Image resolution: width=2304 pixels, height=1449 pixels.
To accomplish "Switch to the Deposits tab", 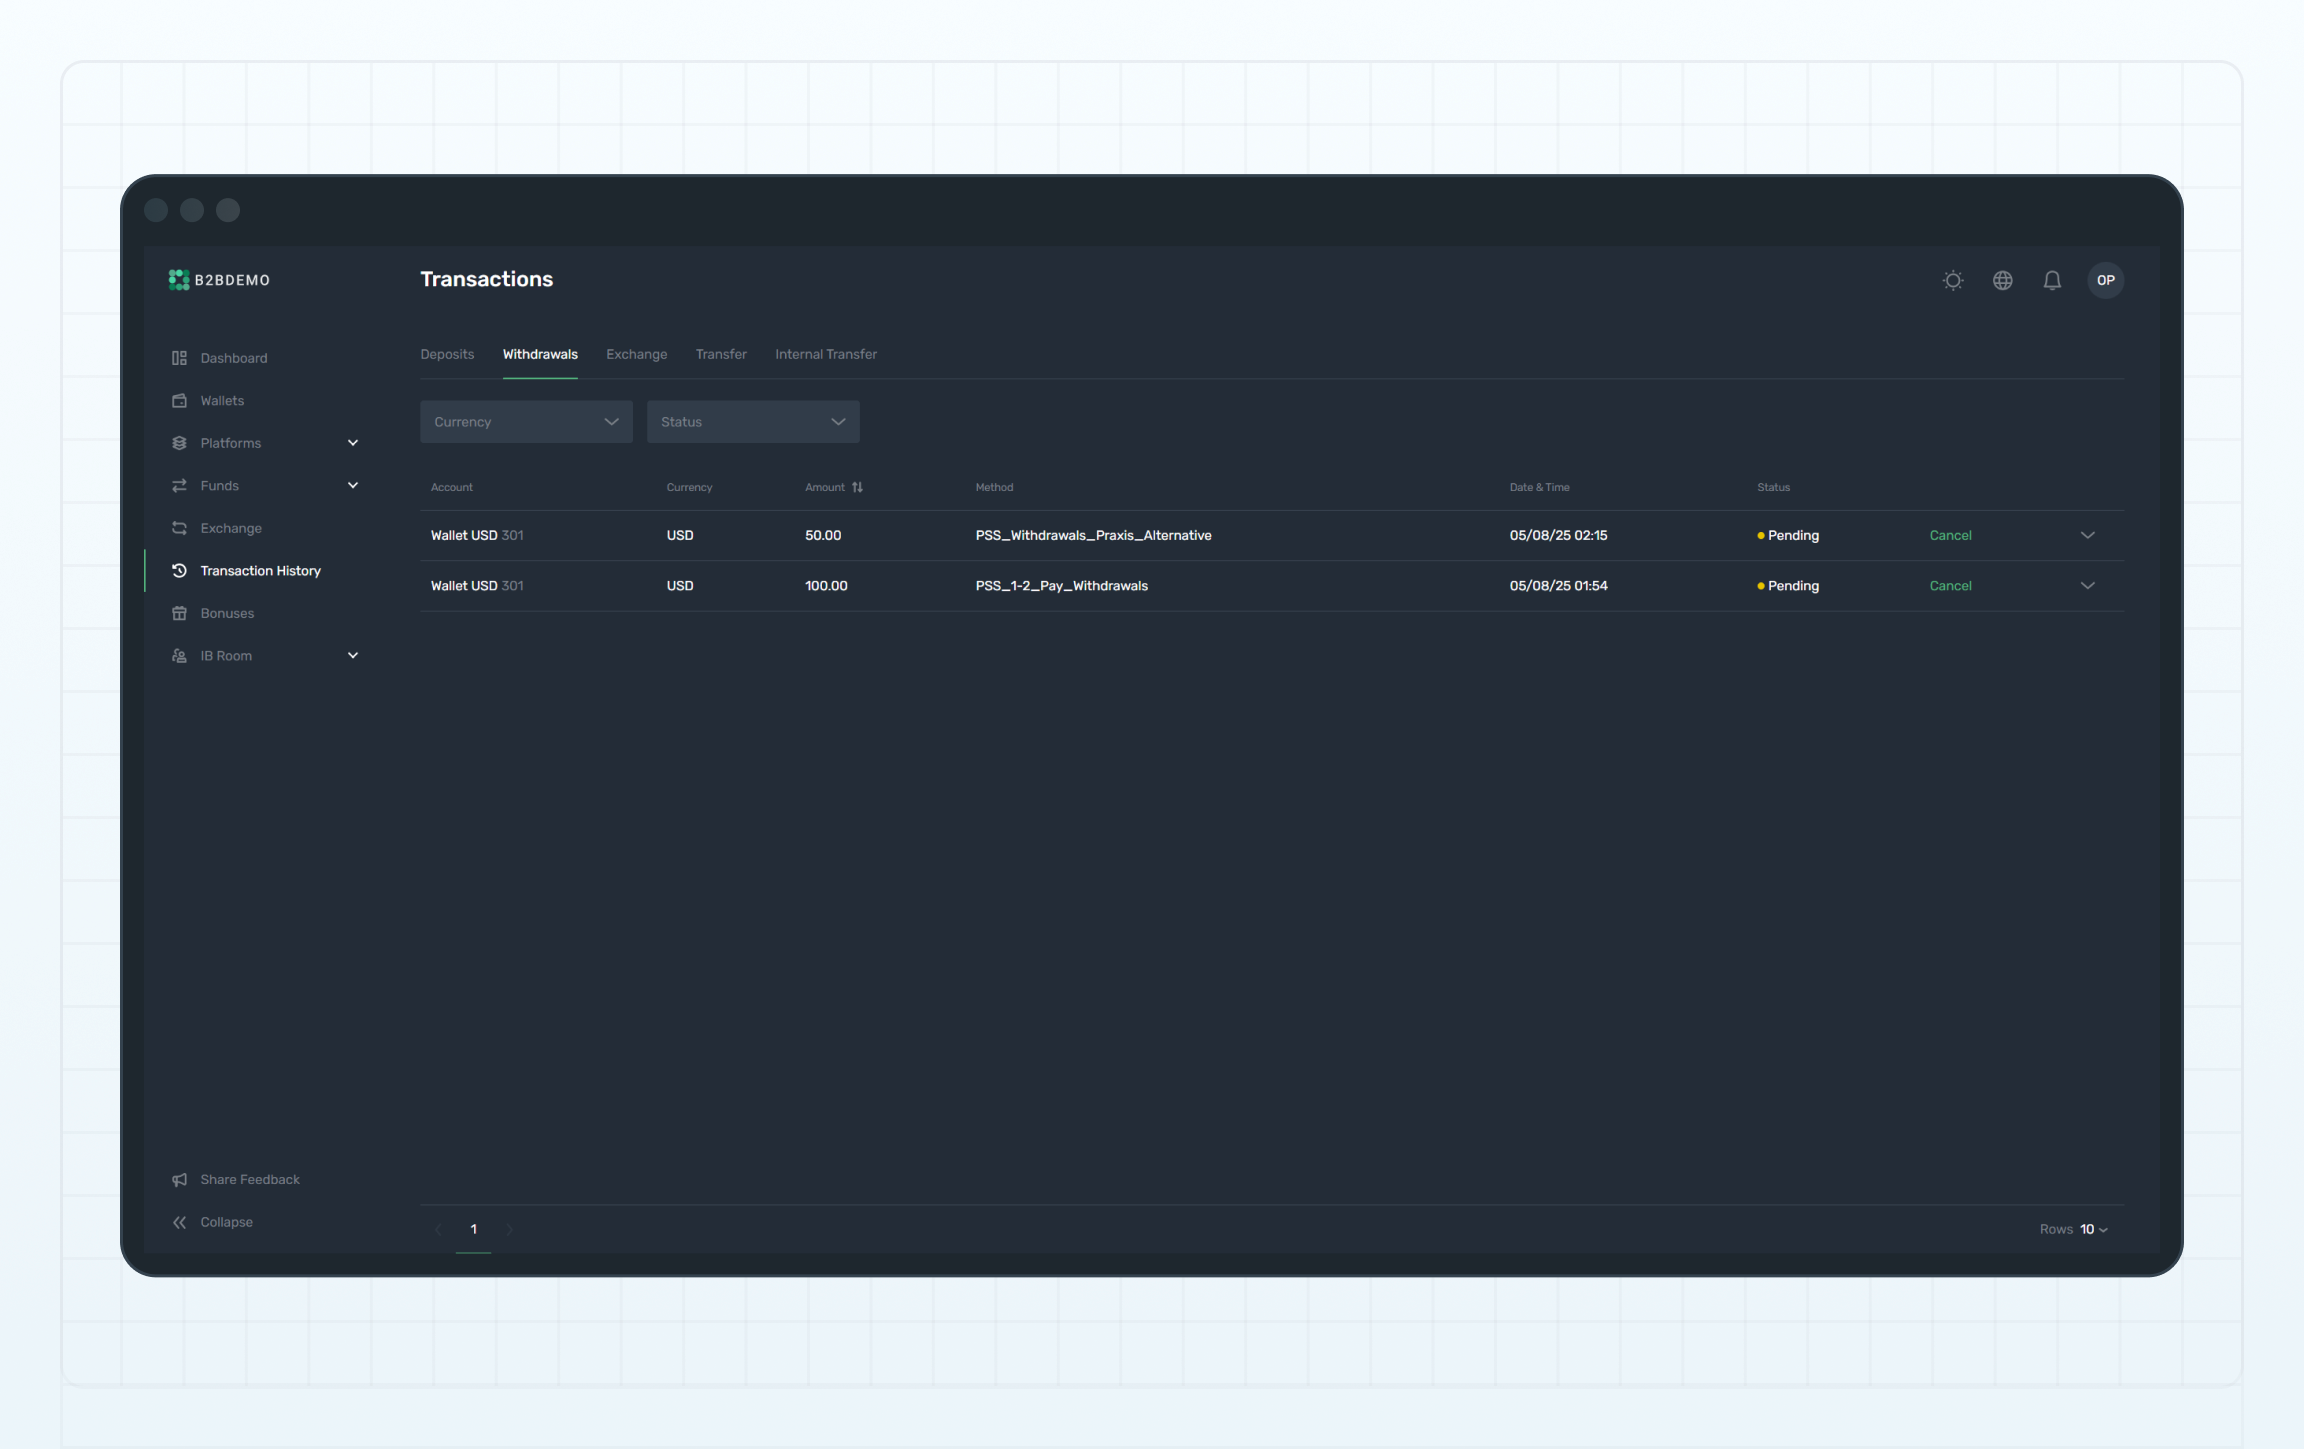I will point(447,354).
